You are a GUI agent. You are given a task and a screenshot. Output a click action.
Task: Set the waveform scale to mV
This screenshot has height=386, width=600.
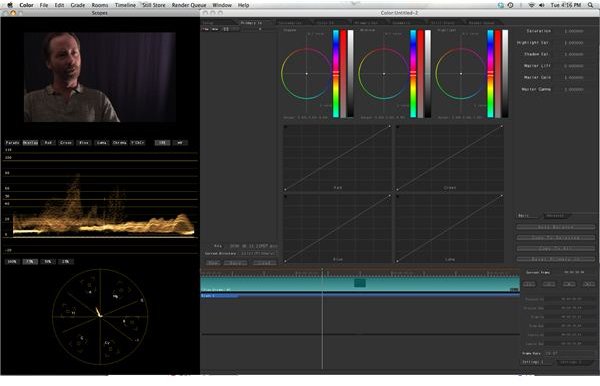point(180,143)
